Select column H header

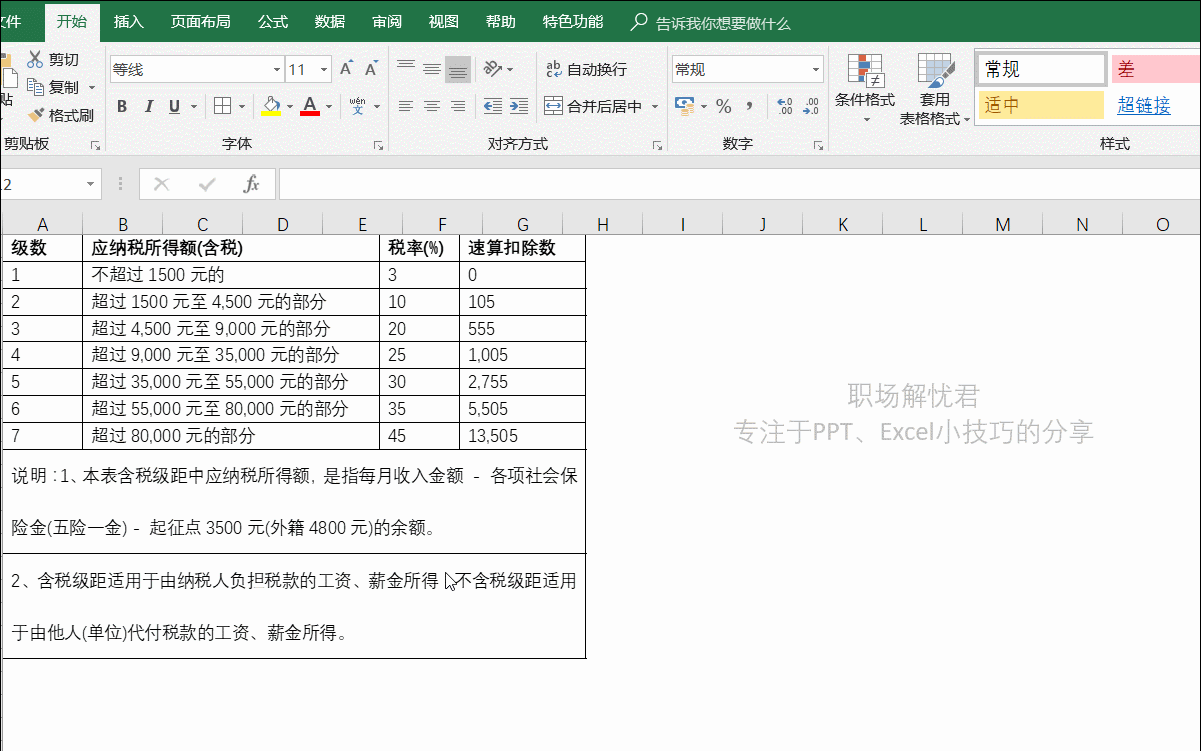pyautogui.click(x=603, y=225)
